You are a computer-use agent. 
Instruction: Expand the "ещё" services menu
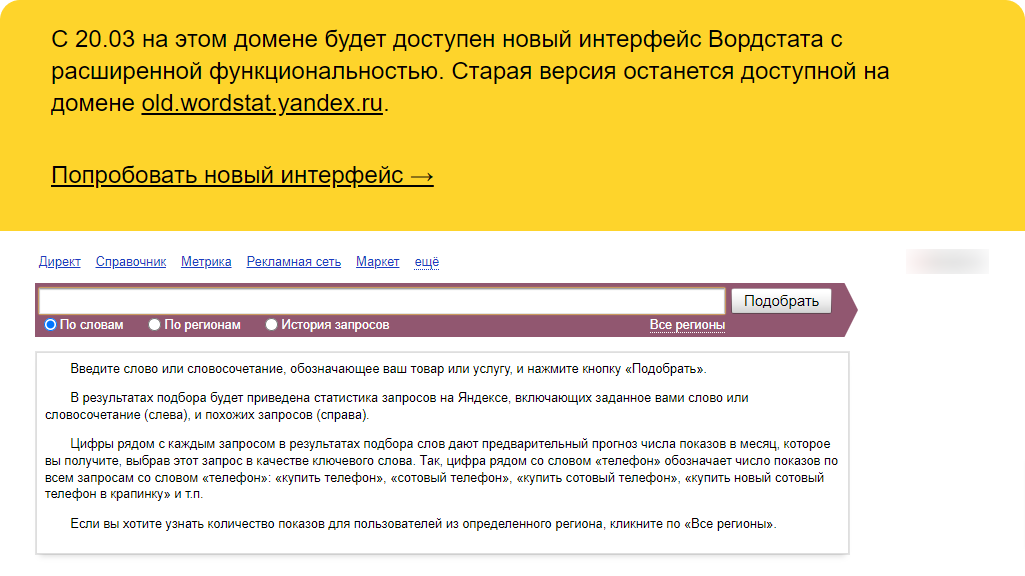coord(427,262)
